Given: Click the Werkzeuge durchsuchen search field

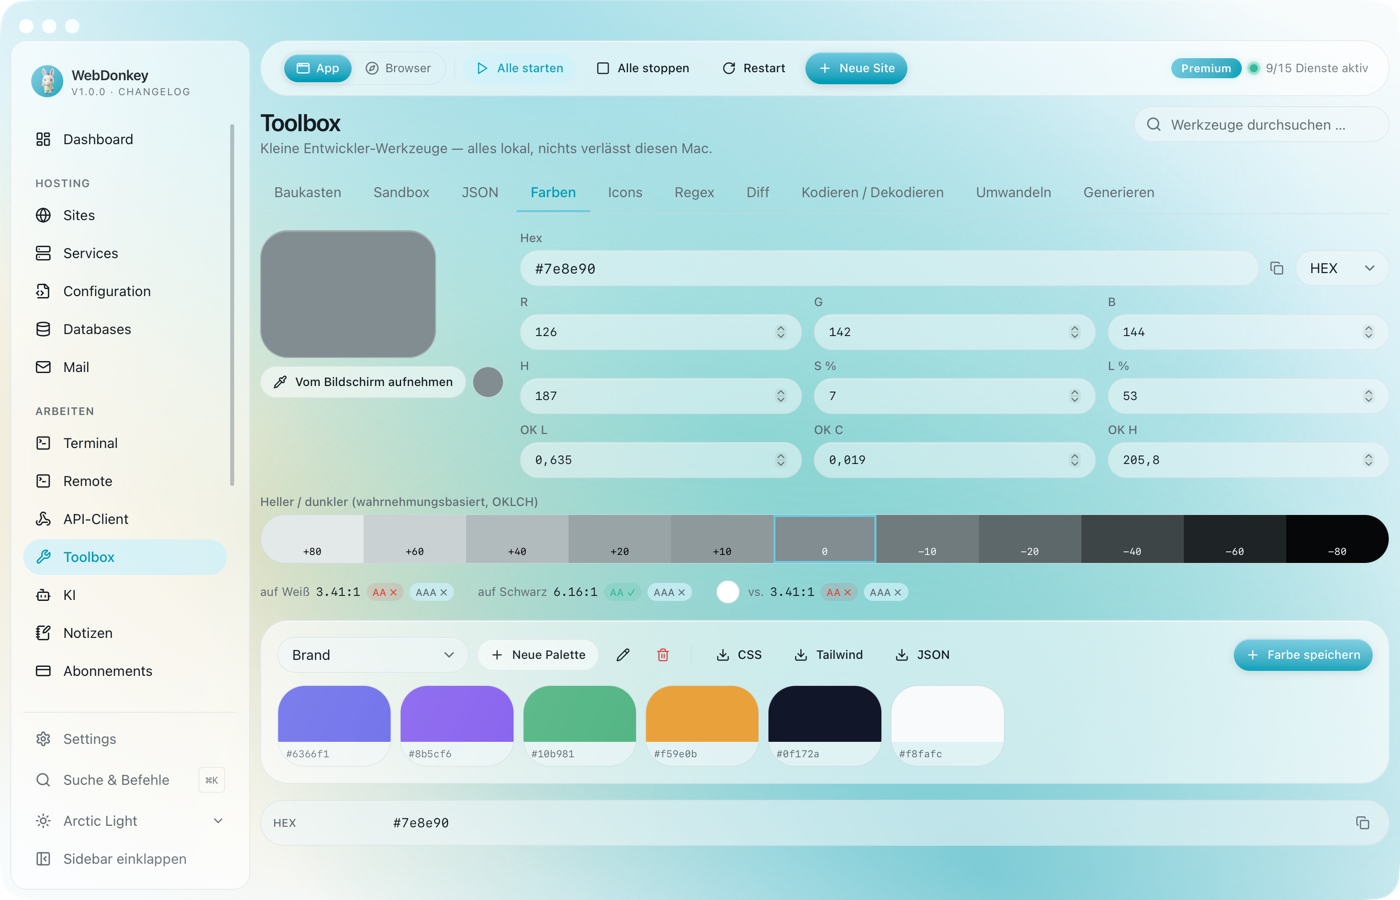Looking at the screenshot, I should 1261,125.
